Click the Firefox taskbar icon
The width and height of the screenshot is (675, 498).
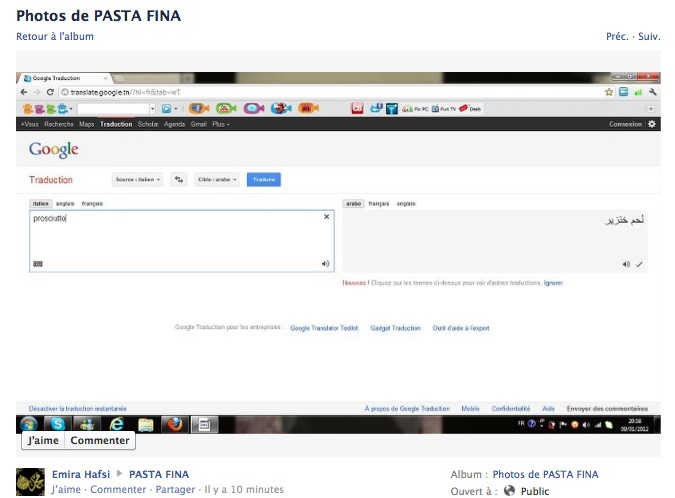(x=175, y=424)
